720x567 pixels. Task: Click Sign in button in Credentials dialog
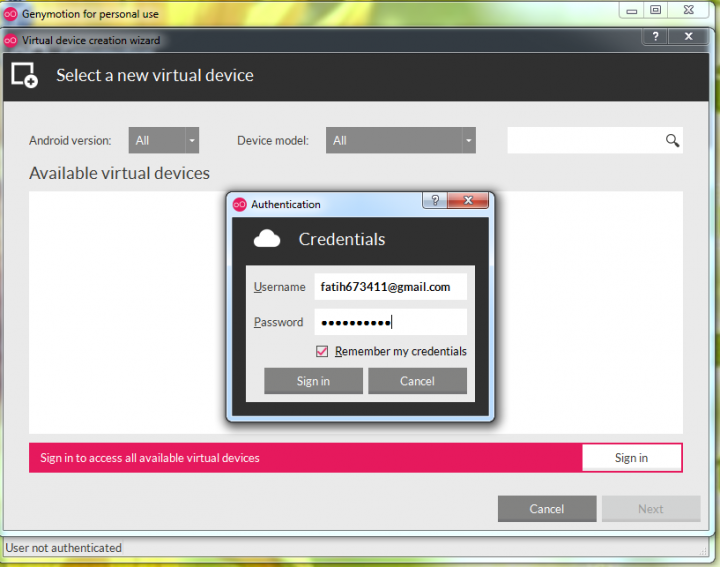coord(313,381)
